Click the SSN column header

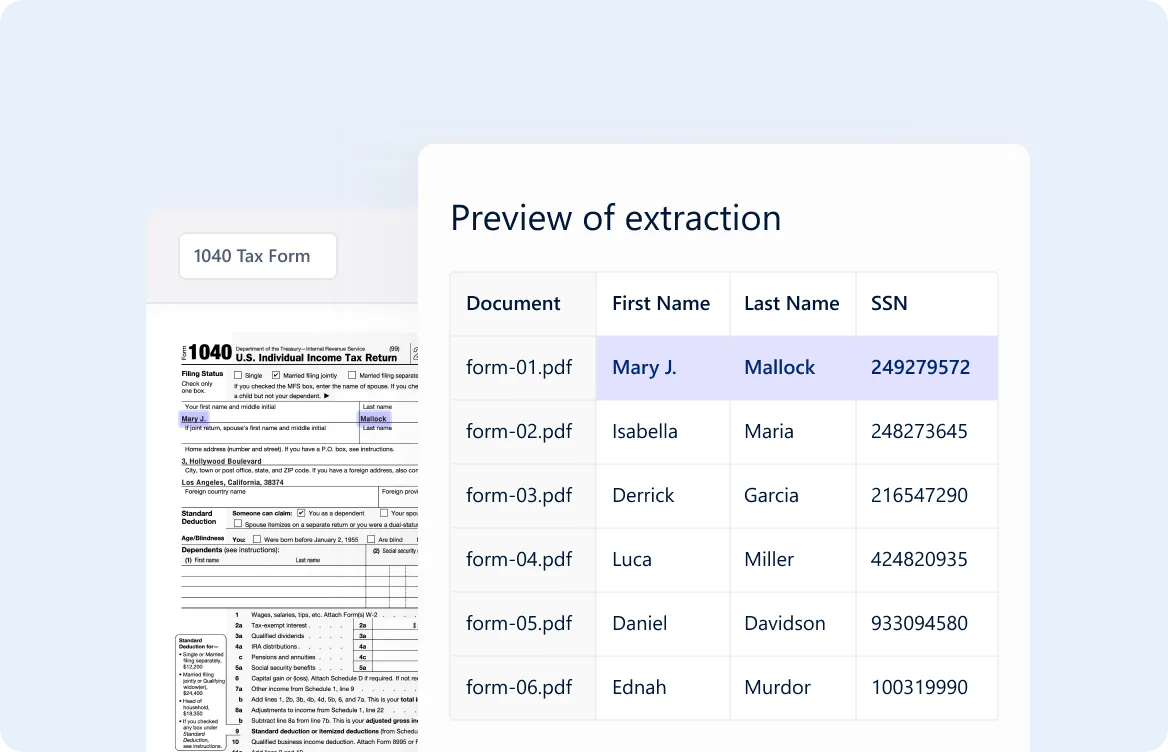(889, 303)
